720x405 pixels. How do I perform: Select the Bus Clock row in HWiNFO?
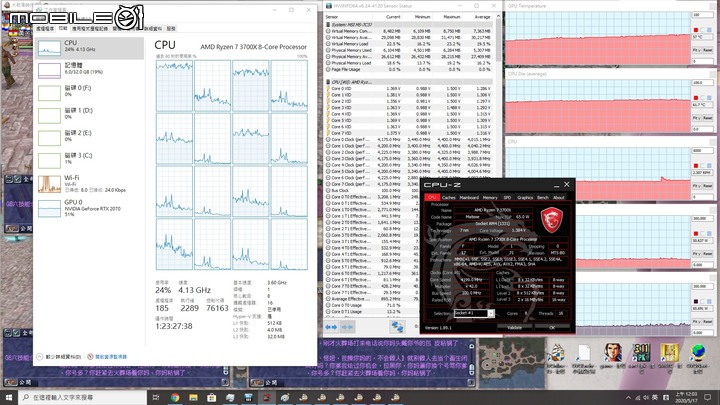(x=372, y=191)
